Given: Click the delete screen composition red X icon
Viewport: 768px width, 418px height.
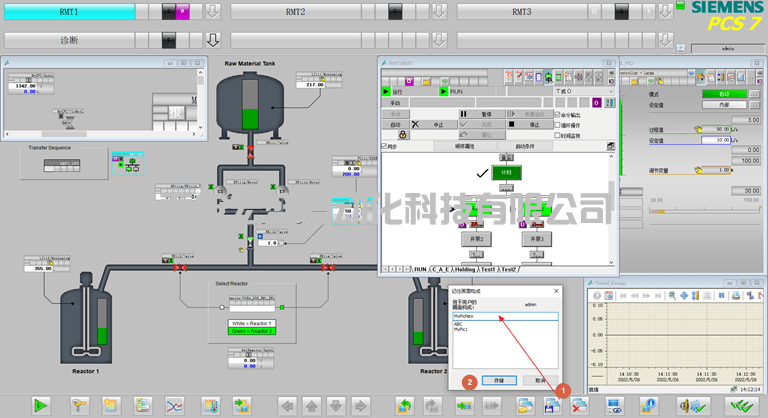Looking at the screenshot, I should click(579, 405).
